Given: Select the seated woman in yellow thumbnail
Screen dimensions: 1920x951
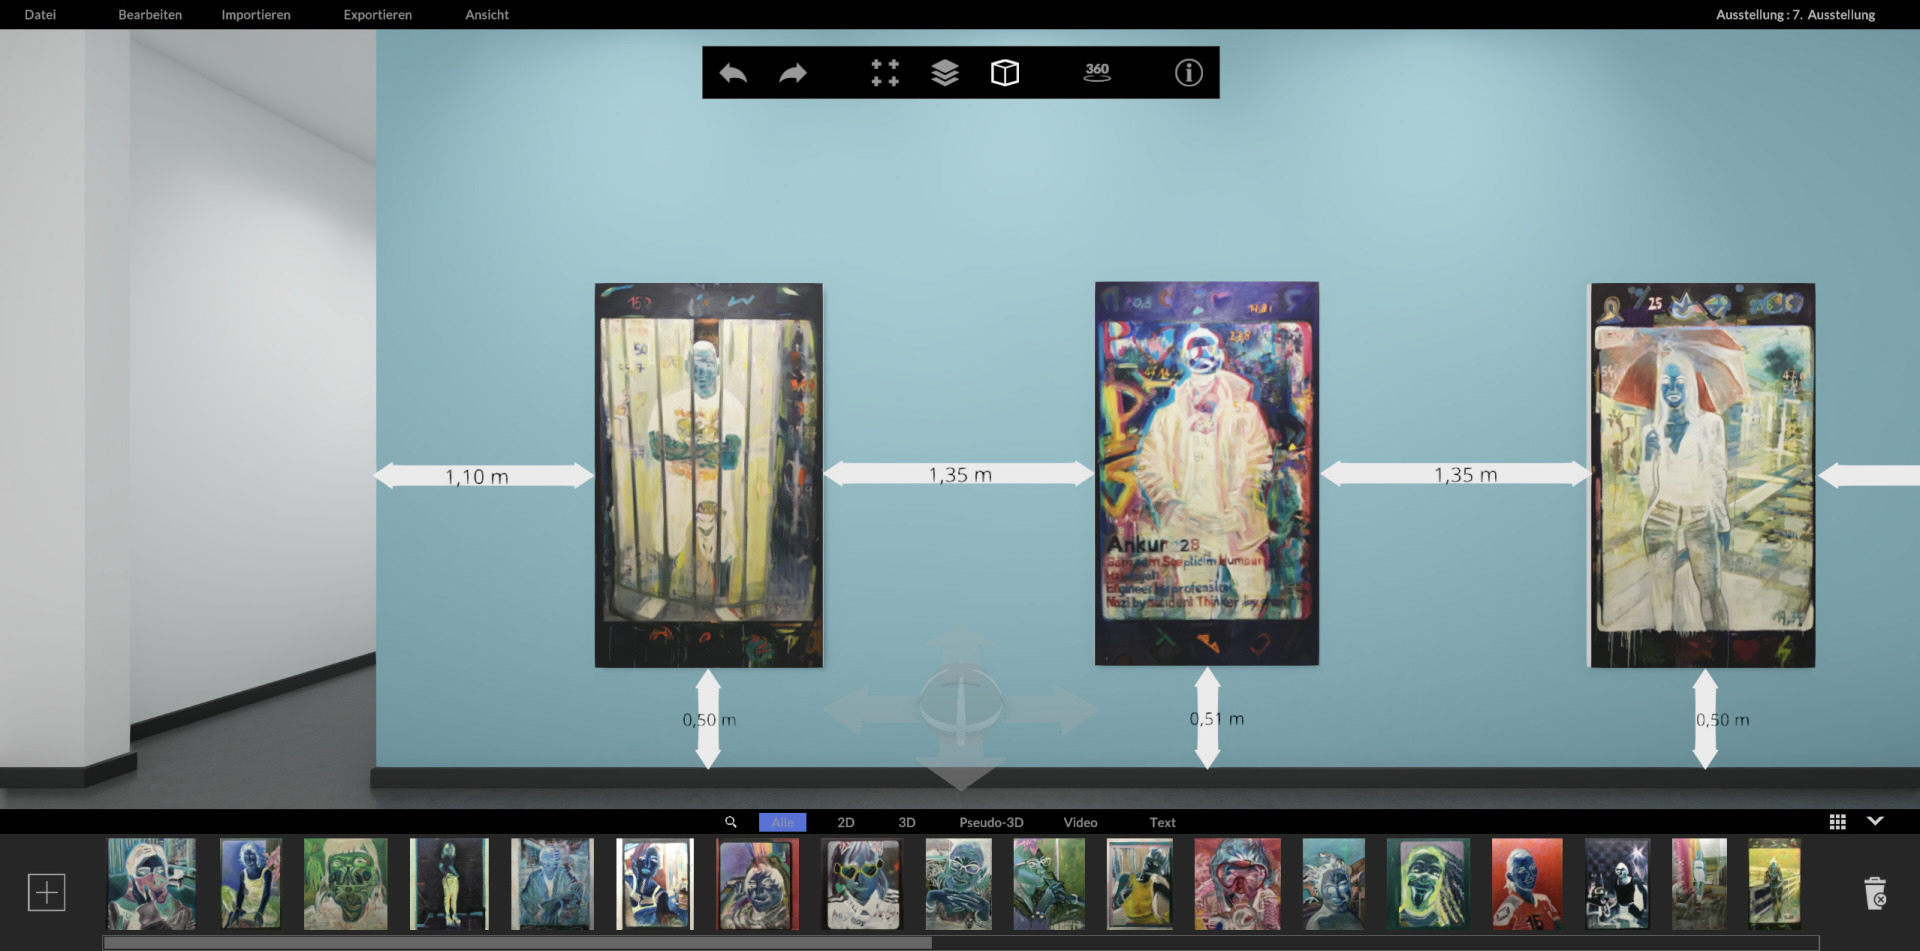Looking at the screenshot, I should click(x=250, y=884).
